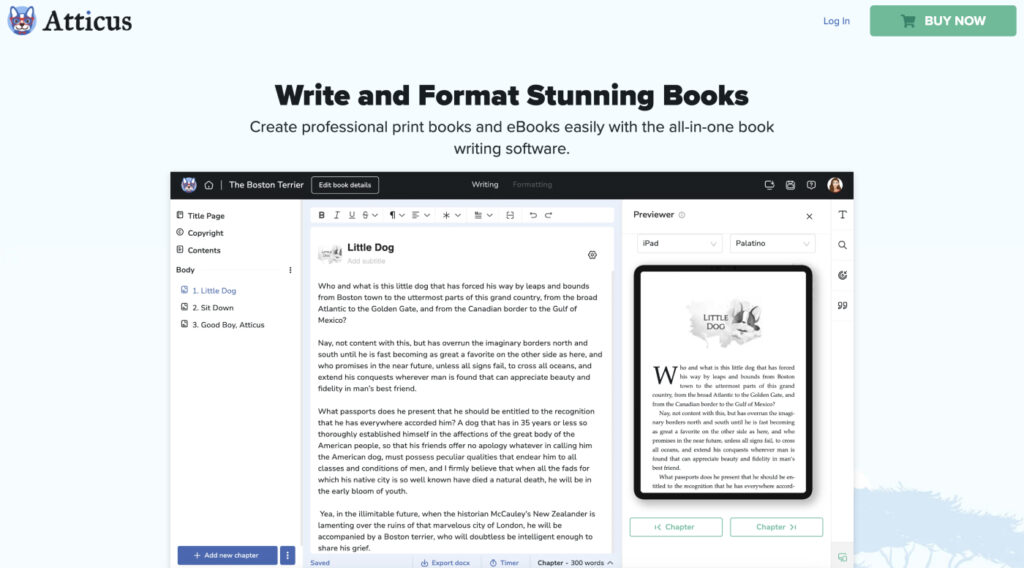This screenshot has height=568, width=1024.
Task: Click the strikethrough icon in toolbar
Action: [366, 215]
